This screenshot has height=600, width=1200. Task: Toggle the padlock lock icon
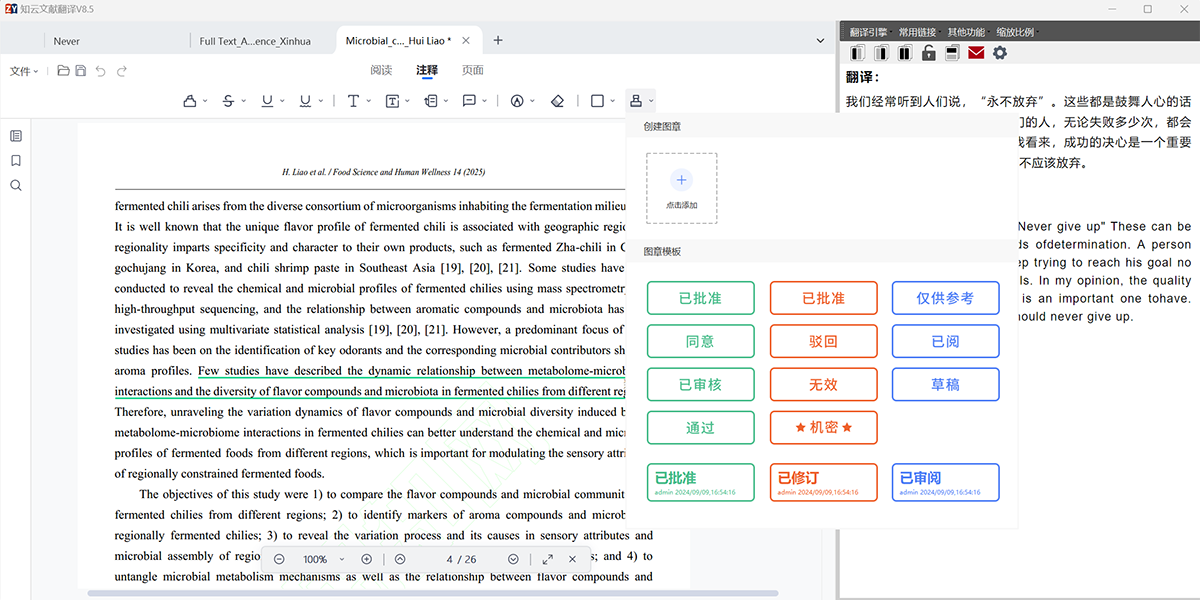929,53
